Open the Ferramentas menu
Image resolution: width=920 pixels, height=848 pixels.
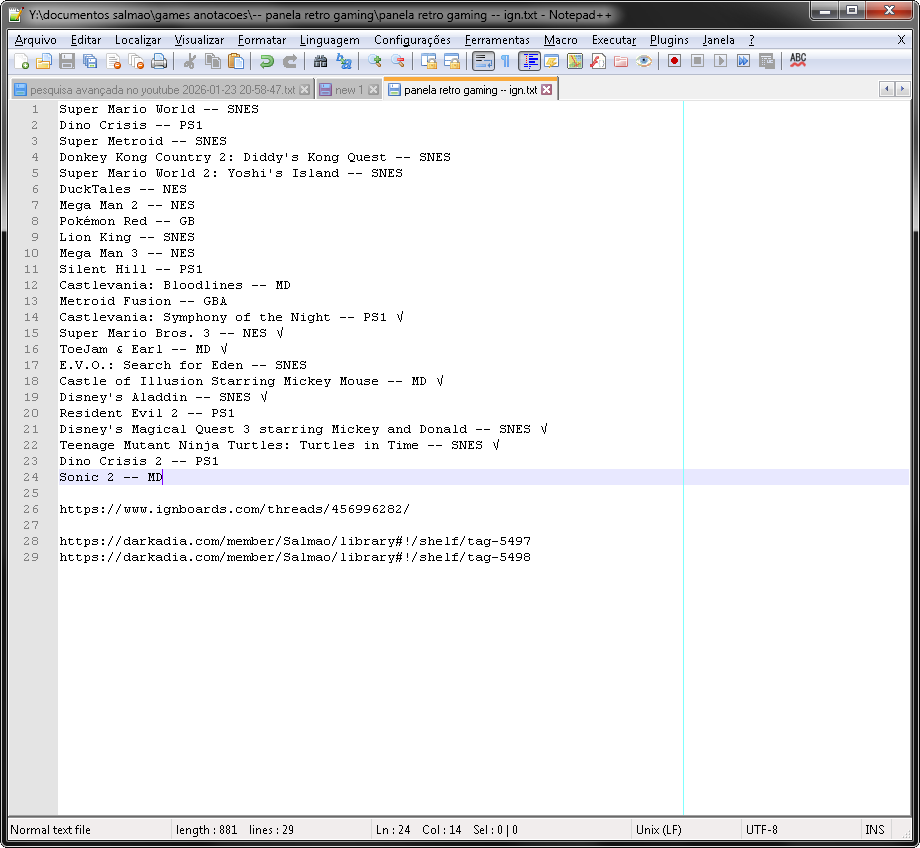click(x=497, y=40)
